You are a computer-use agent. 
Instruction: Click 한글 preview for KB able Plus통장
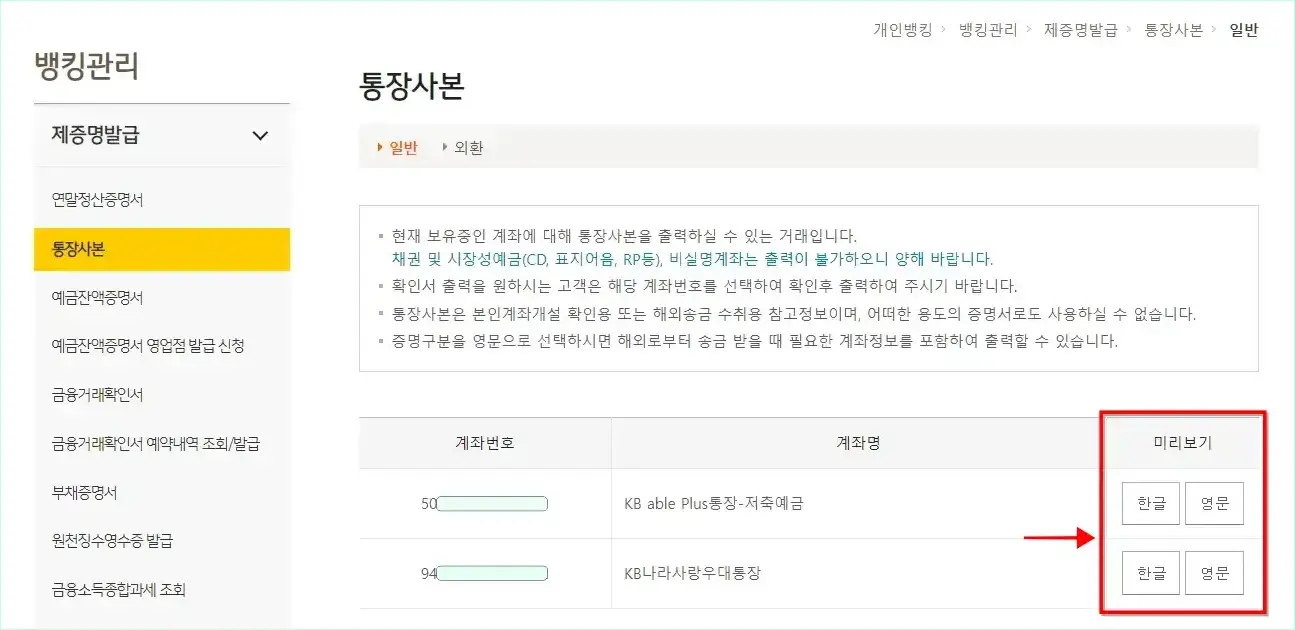1150,503
